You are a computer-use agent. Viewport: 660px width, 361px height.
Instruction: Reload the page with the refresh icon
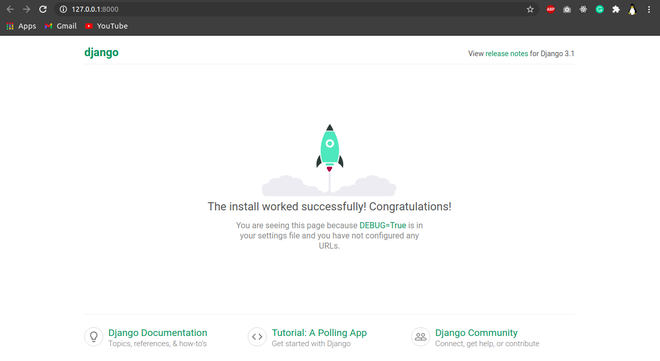point(43,9)
